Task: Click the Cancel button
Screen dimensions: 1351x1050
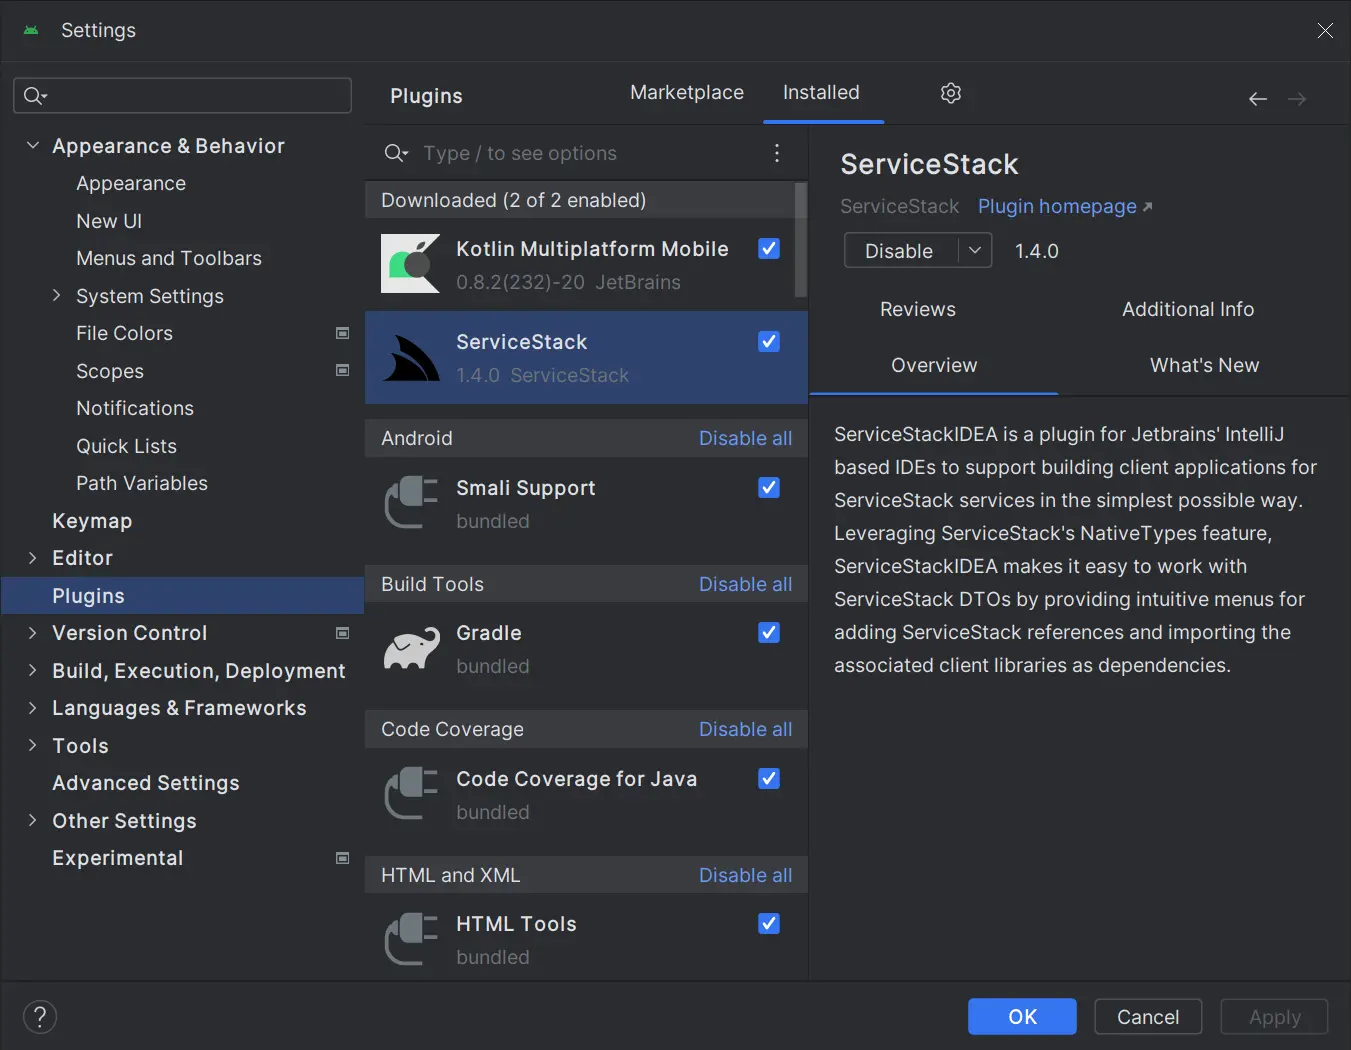Action: click(x=1148, y=1017)
